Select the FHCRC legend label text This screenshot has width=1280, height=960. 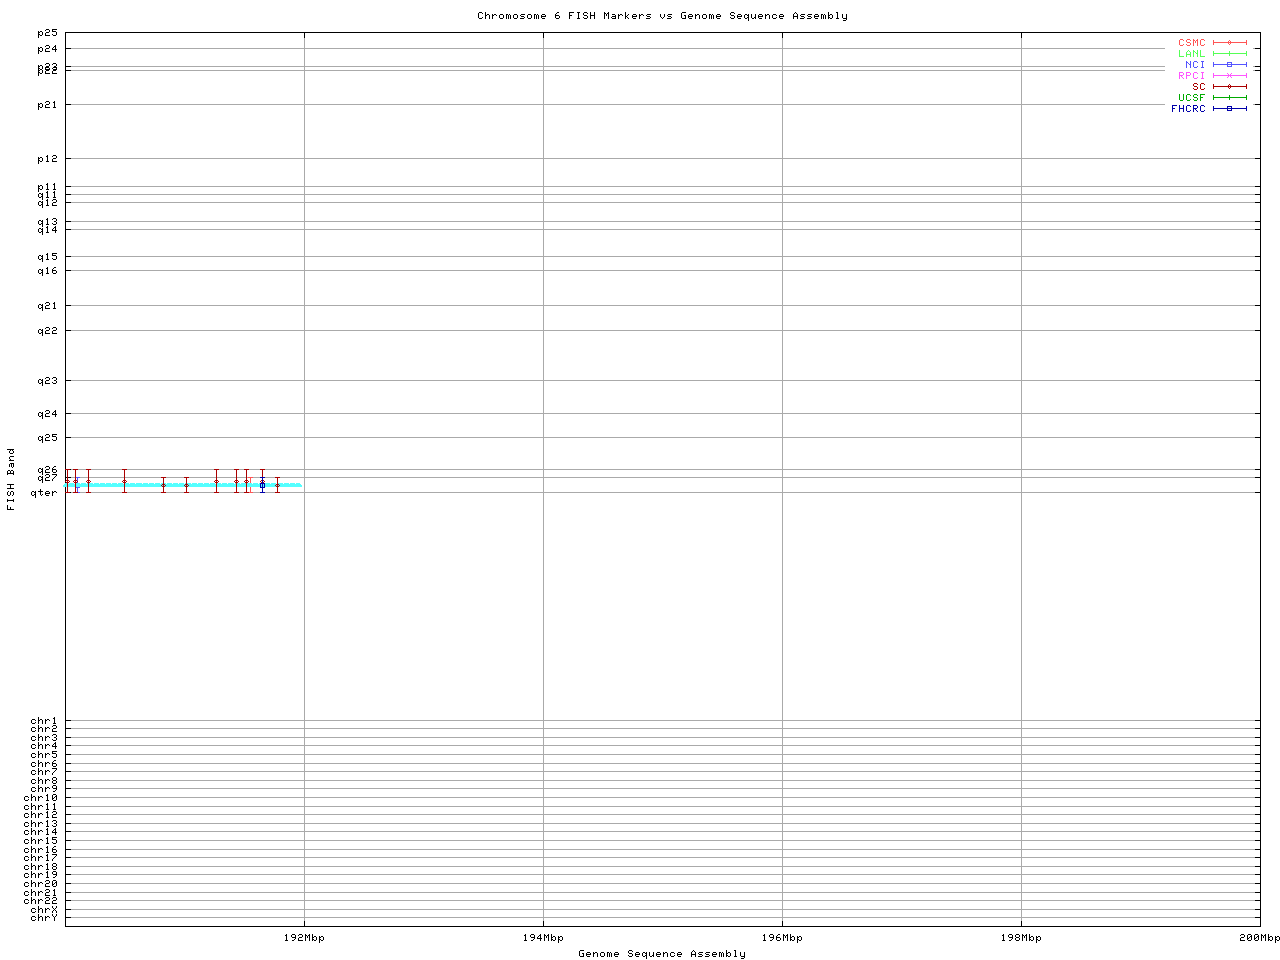tap(1188, 109)
